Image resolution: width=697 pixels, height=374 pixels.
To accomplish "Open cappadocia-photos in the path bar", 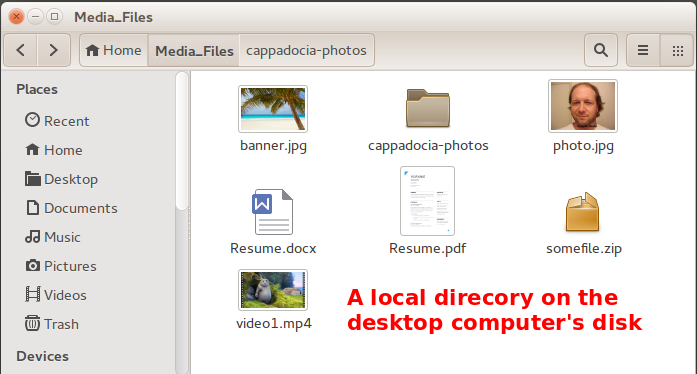I will click(306, 50).
